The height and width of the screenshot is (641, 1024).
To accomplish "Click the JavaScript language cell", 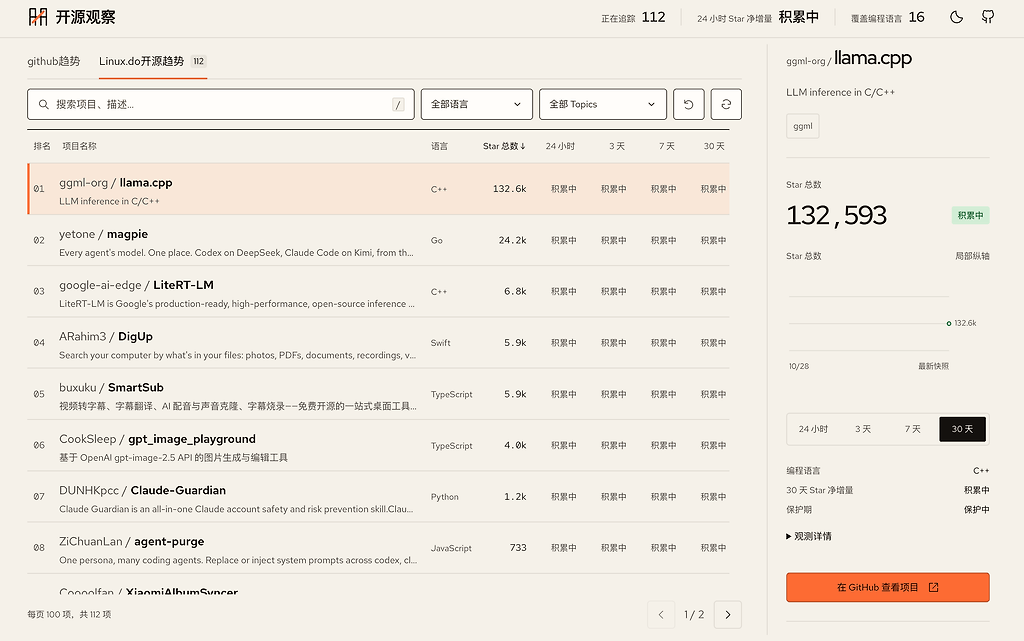I will (x=451, y=548).
